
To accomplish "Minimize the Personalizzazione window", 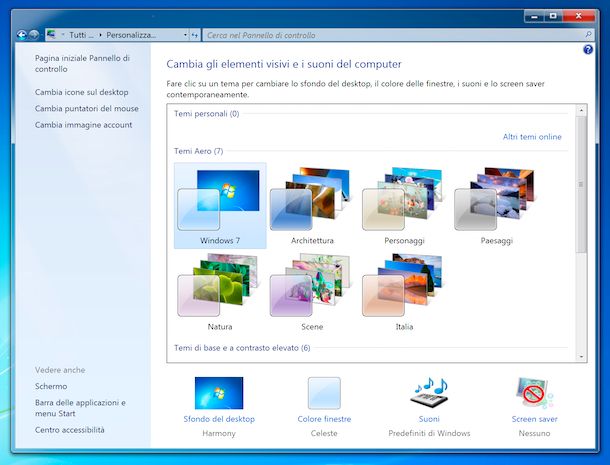I will click(x=534, y=16).
